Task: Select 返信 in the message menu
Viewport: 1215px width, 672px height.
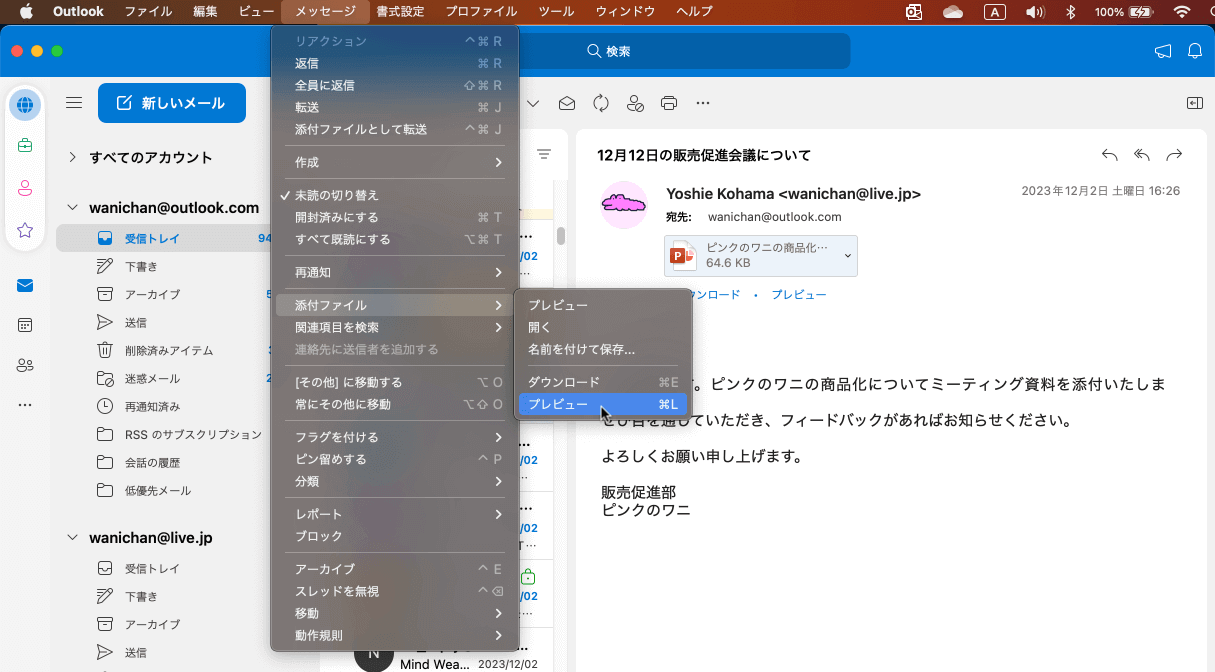Action: [x=395, y=63]
